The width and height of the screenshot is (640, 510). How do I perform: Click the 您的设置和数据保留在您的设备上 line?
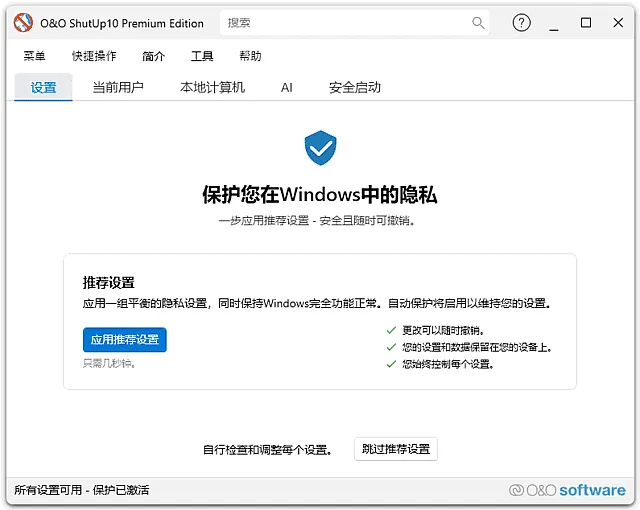coord(477,347)
